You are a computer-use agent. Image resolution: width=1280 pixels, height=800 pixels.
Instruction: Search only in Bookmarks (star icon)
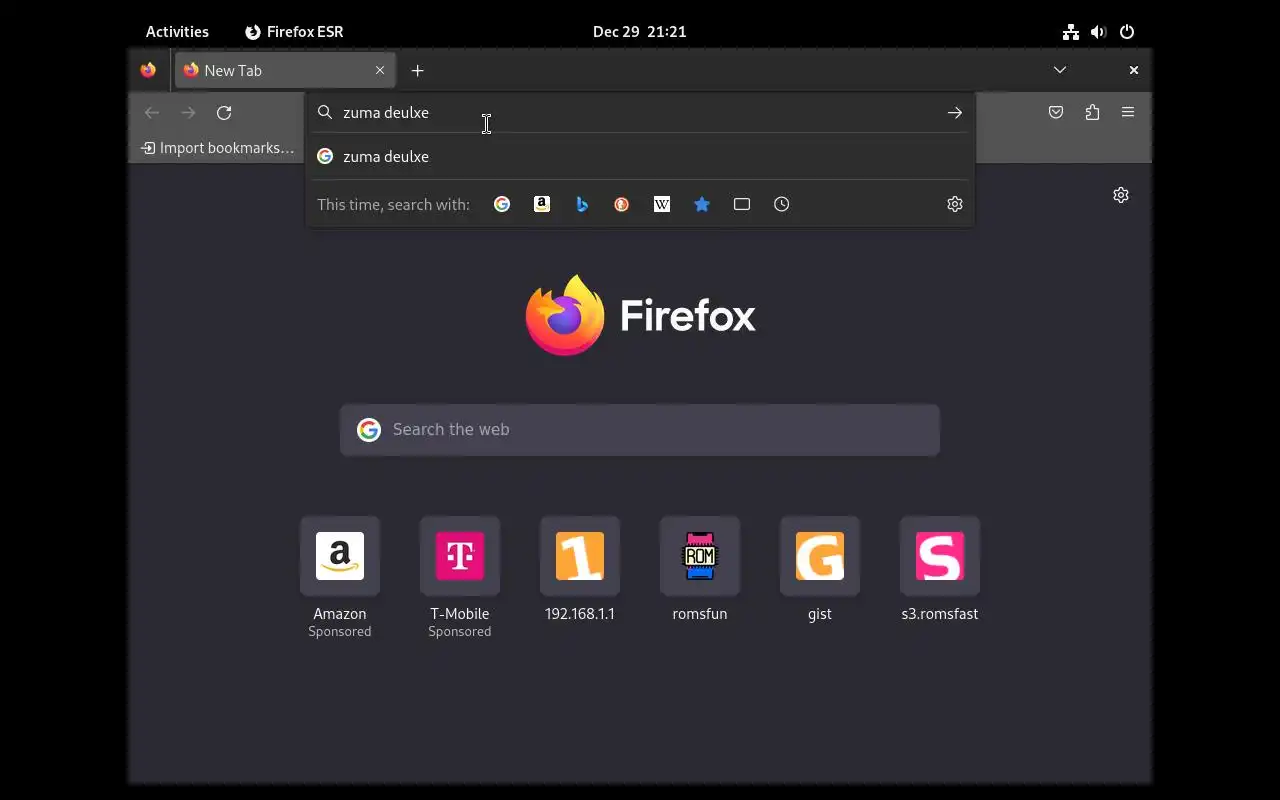tap(702, 204)
